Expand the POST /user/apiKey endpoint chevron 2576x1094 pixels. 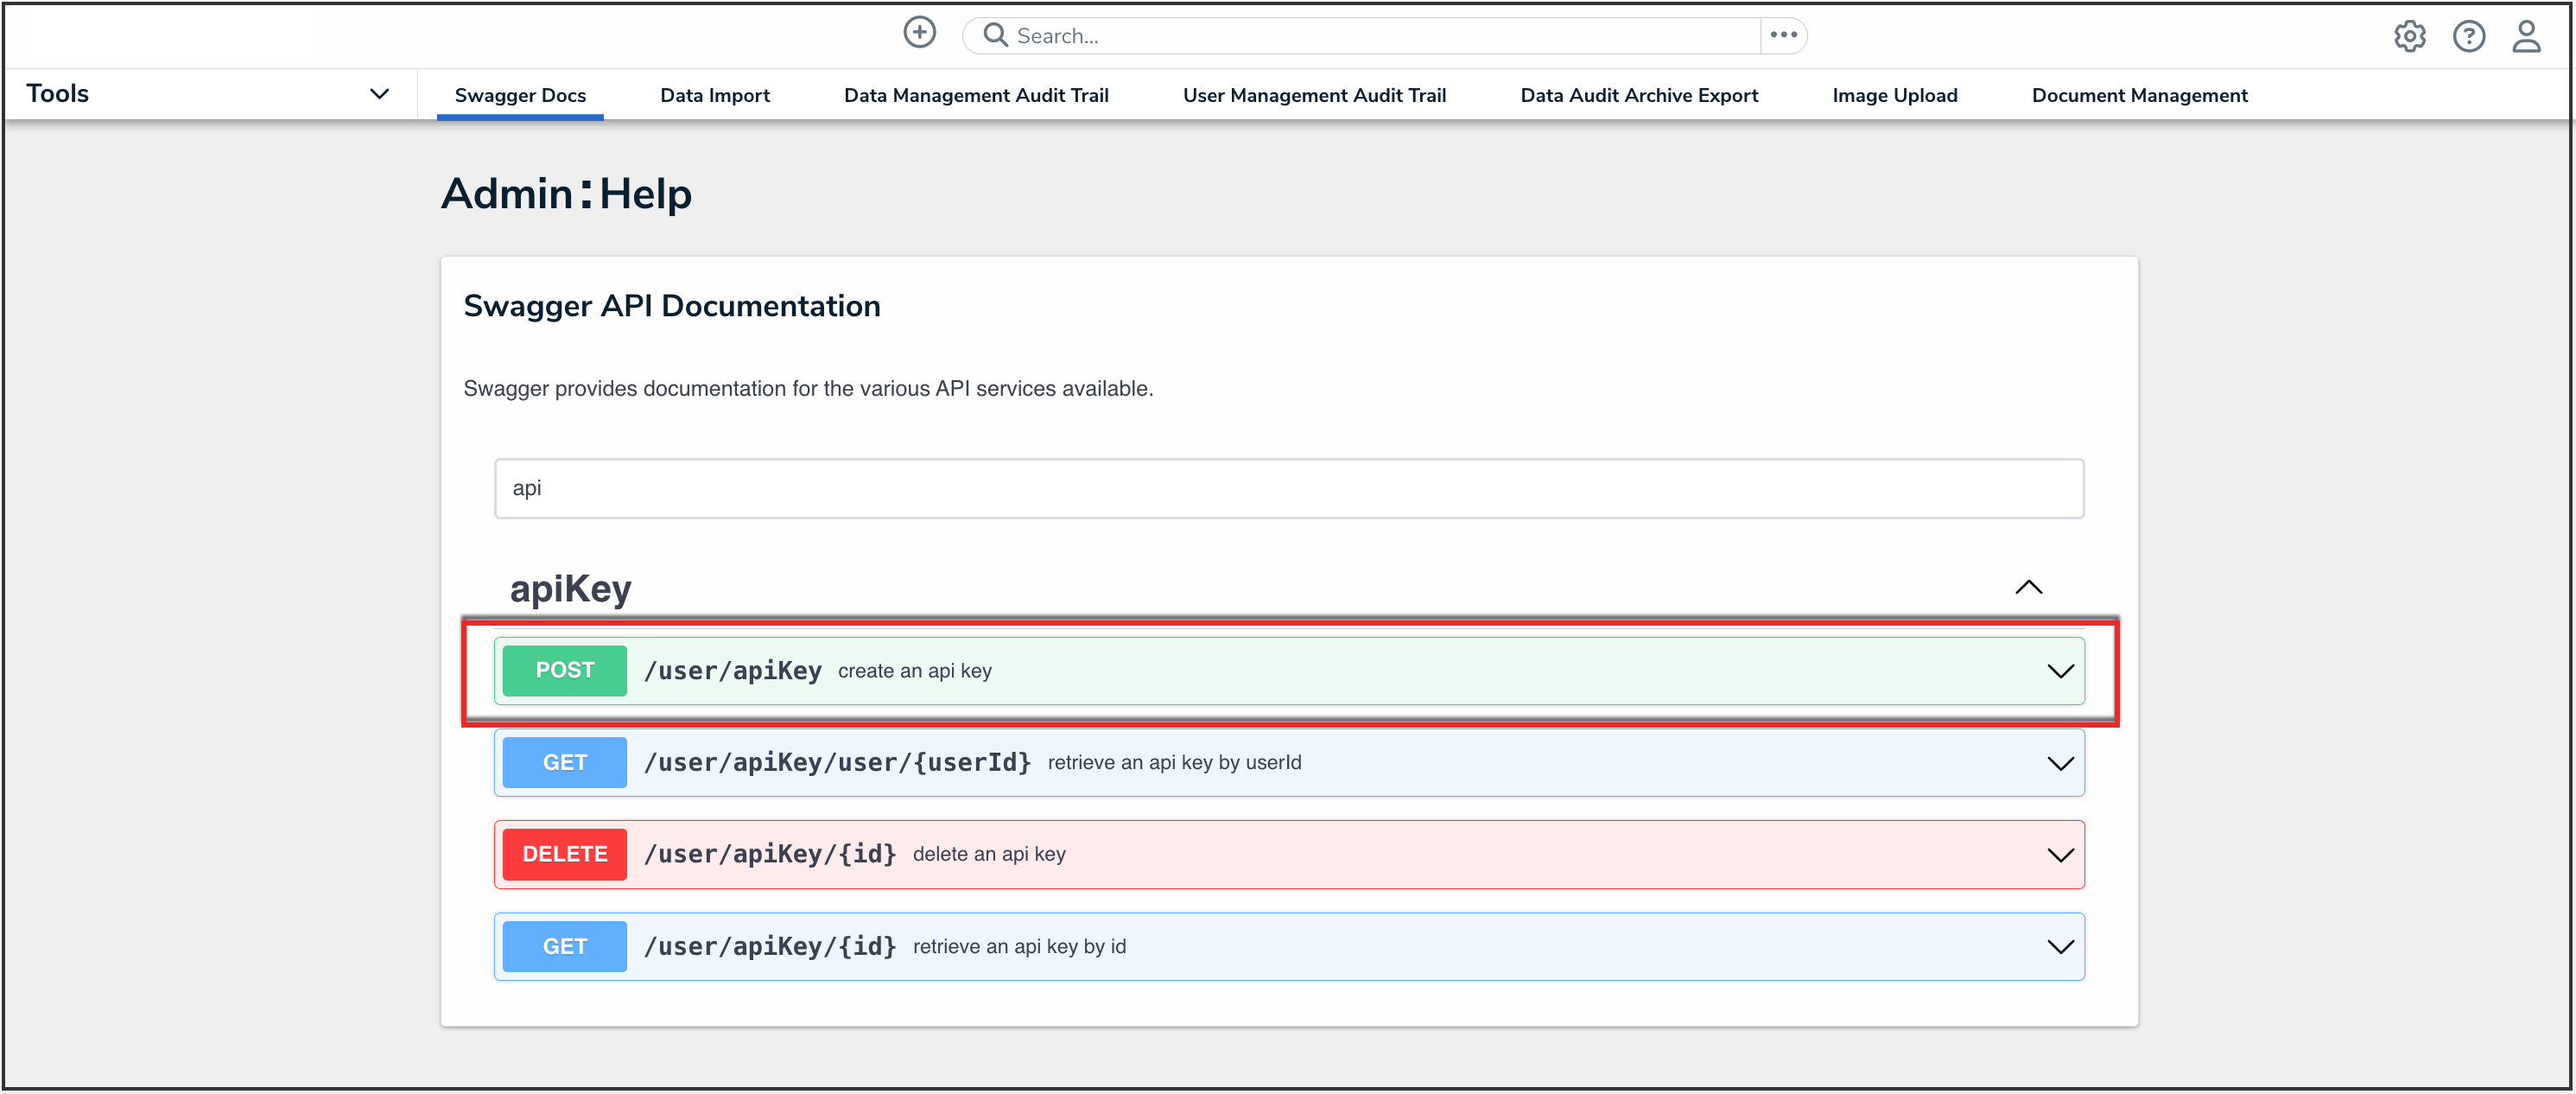[2060, 671]
